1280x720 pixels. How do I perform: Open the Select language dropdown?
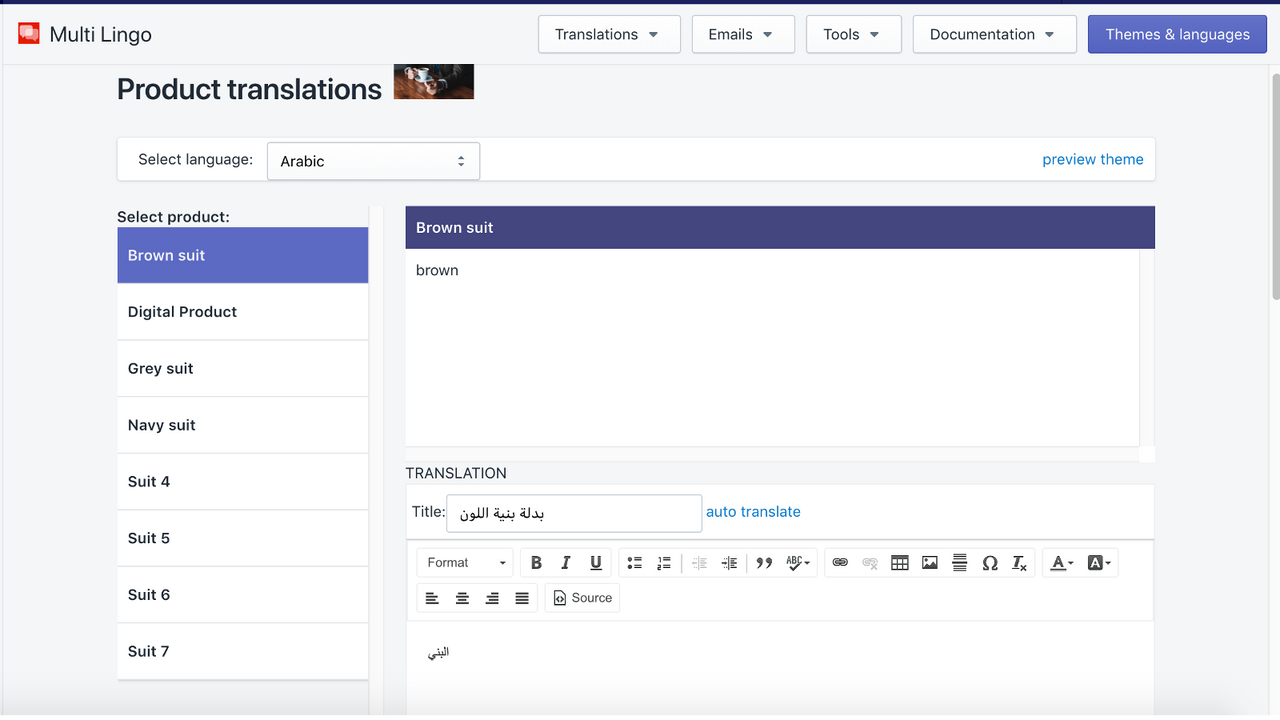tap(373, 161)
